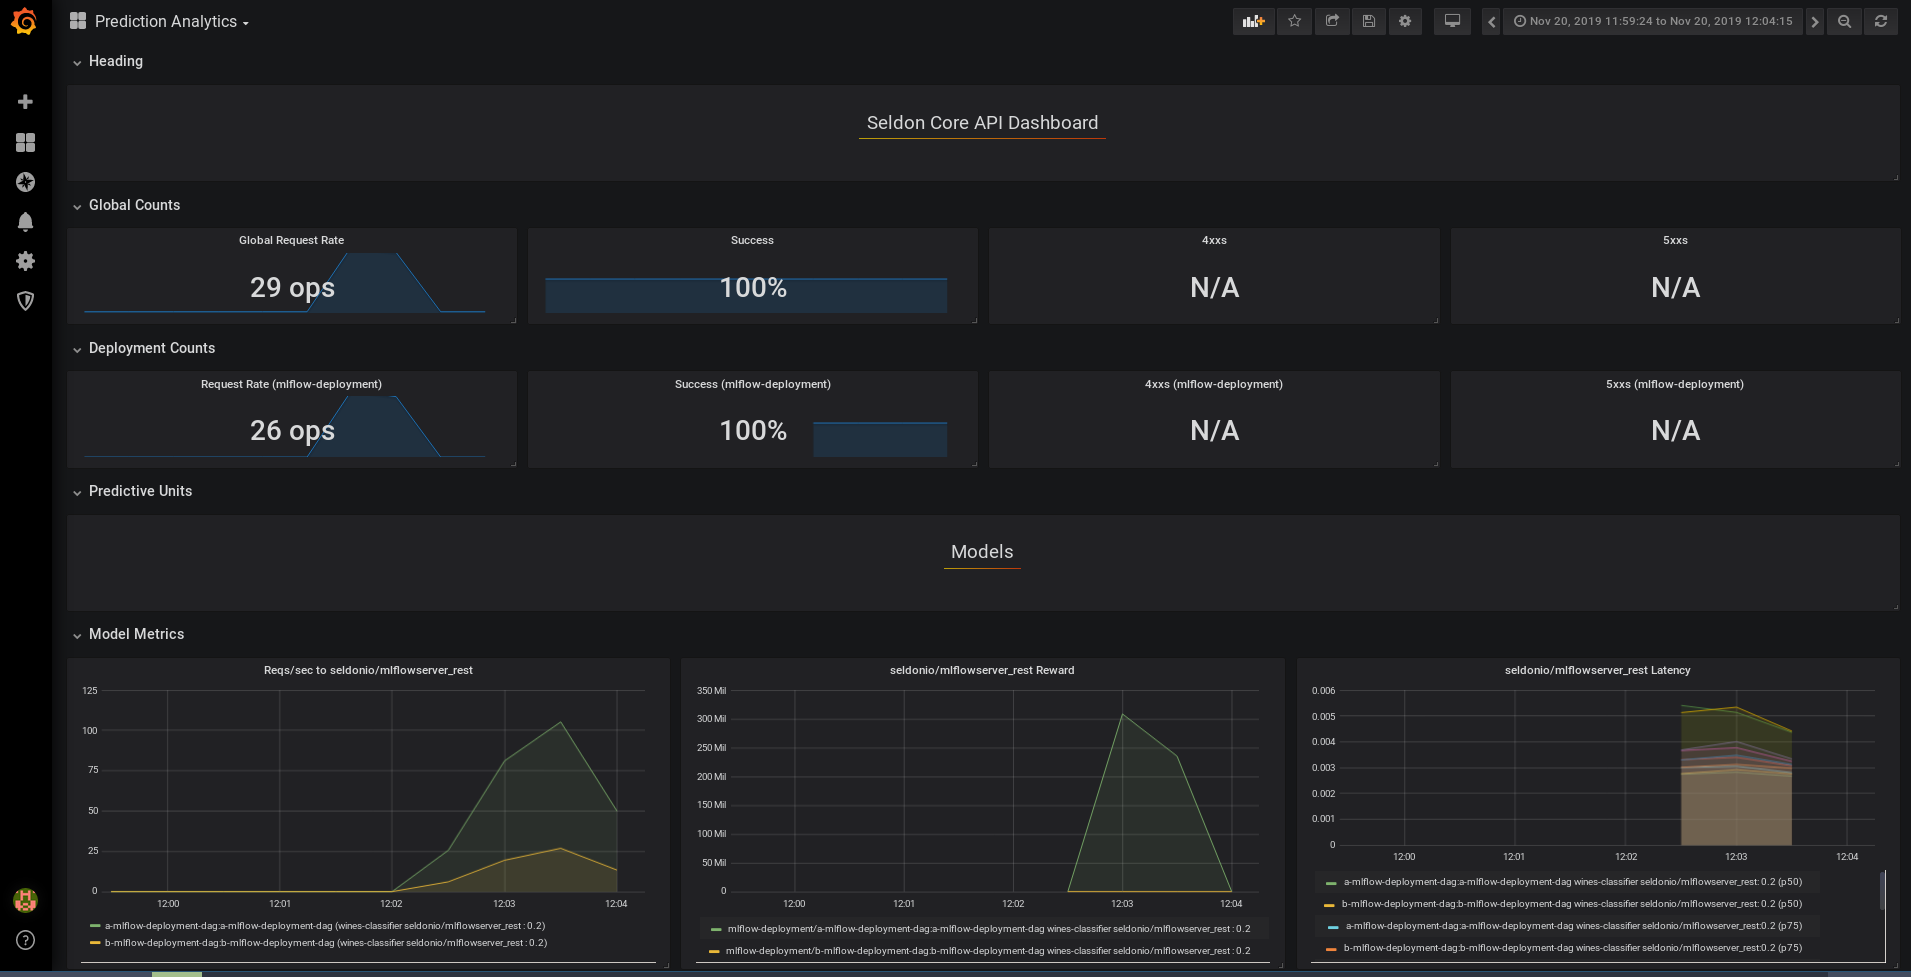Refresh the dashboard data
The height and width of the screenshot is (977, 1911).
click(x=1881, y=21)
